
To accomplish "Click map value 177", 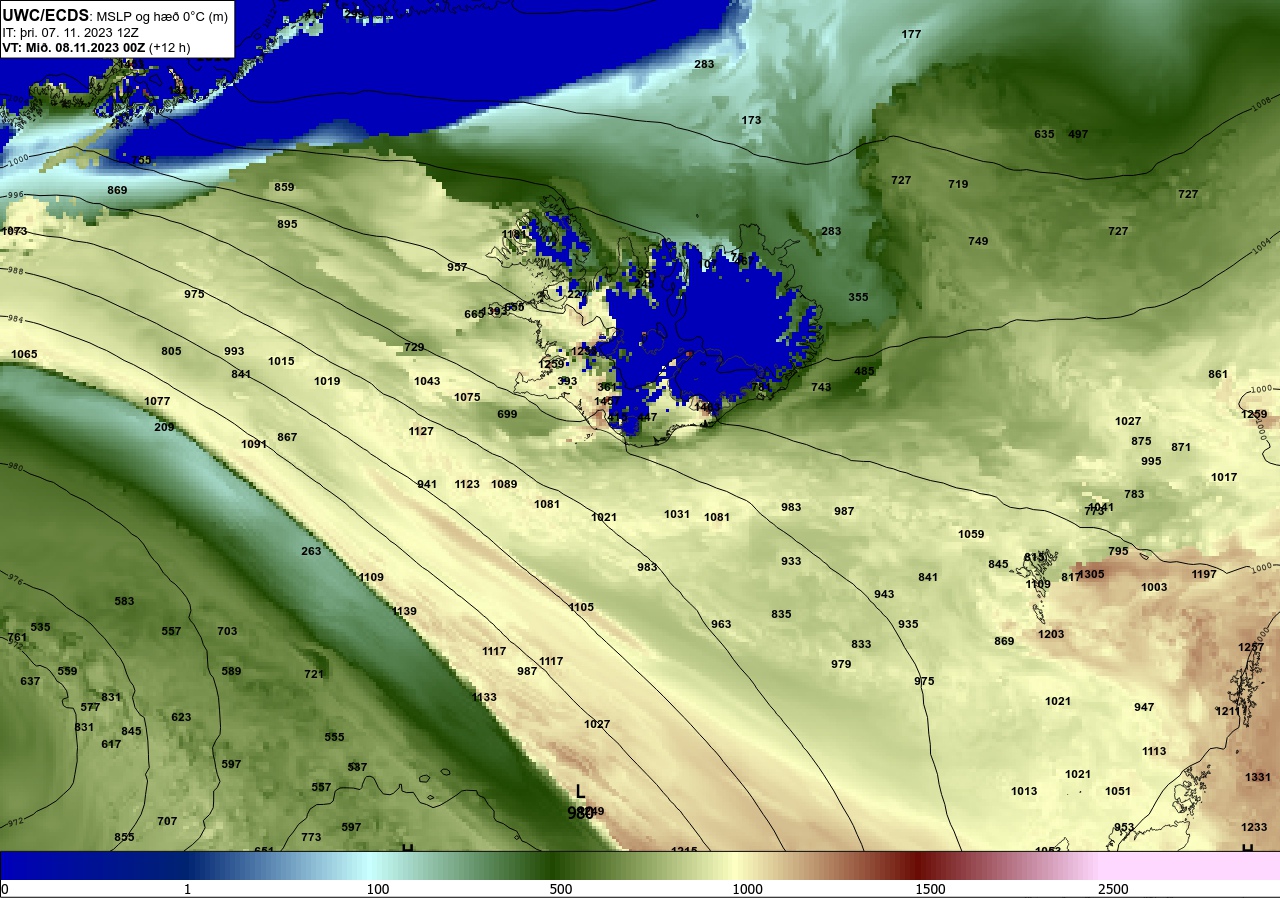I will click(x=911, y=34).
